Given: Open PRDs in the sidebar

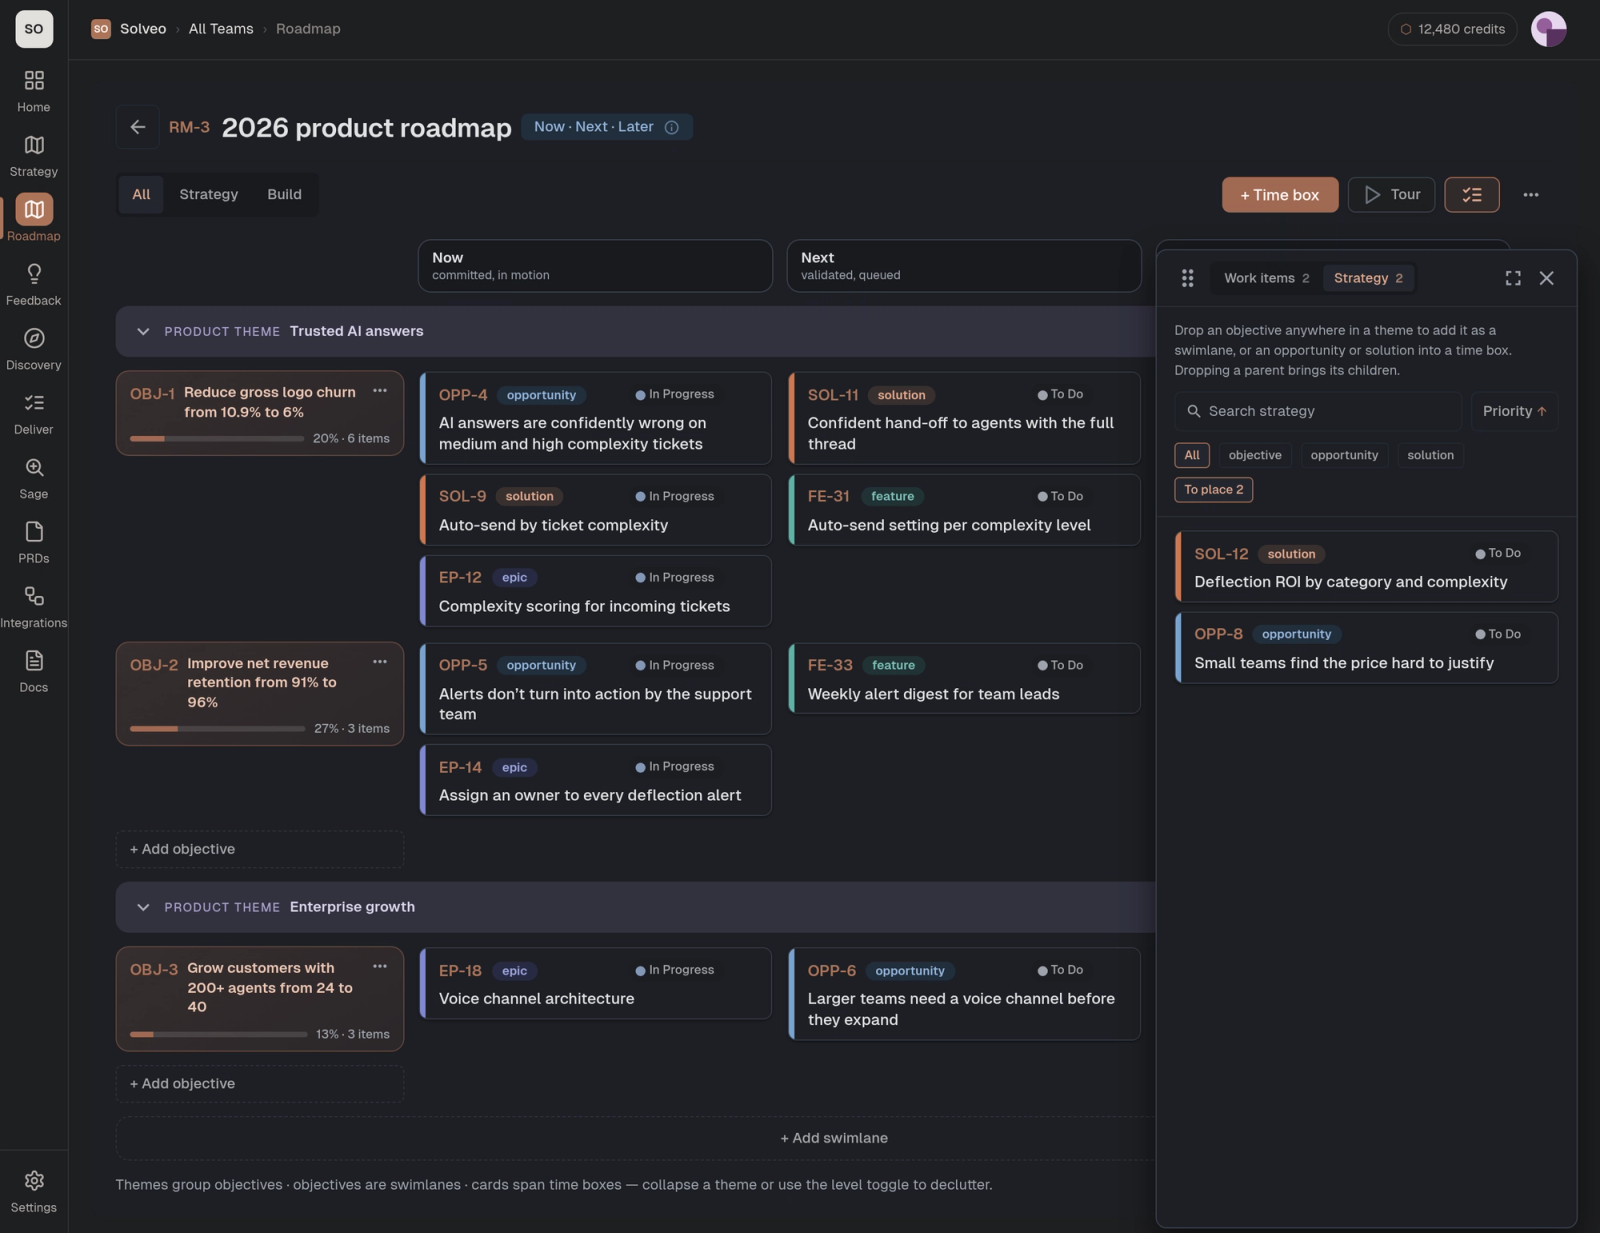Looking at the screenshot, I should [x=34, y=543].
